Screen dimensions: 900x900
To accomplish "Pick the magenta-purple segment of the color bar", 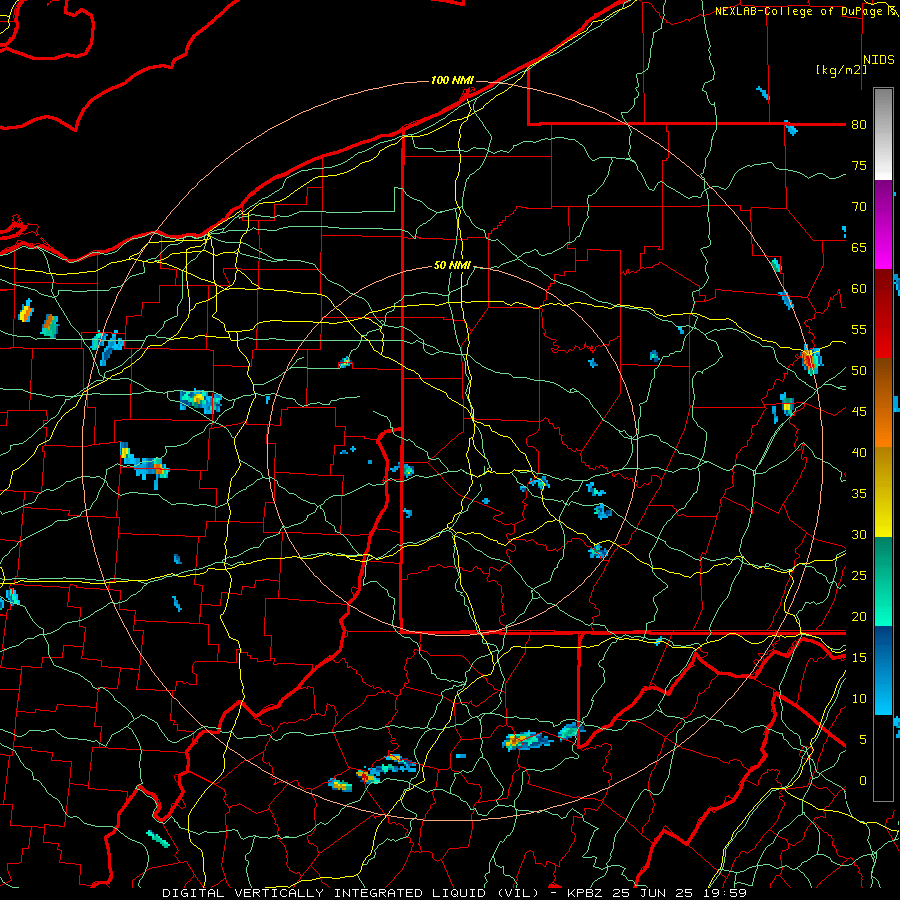I will click(883, 225).
